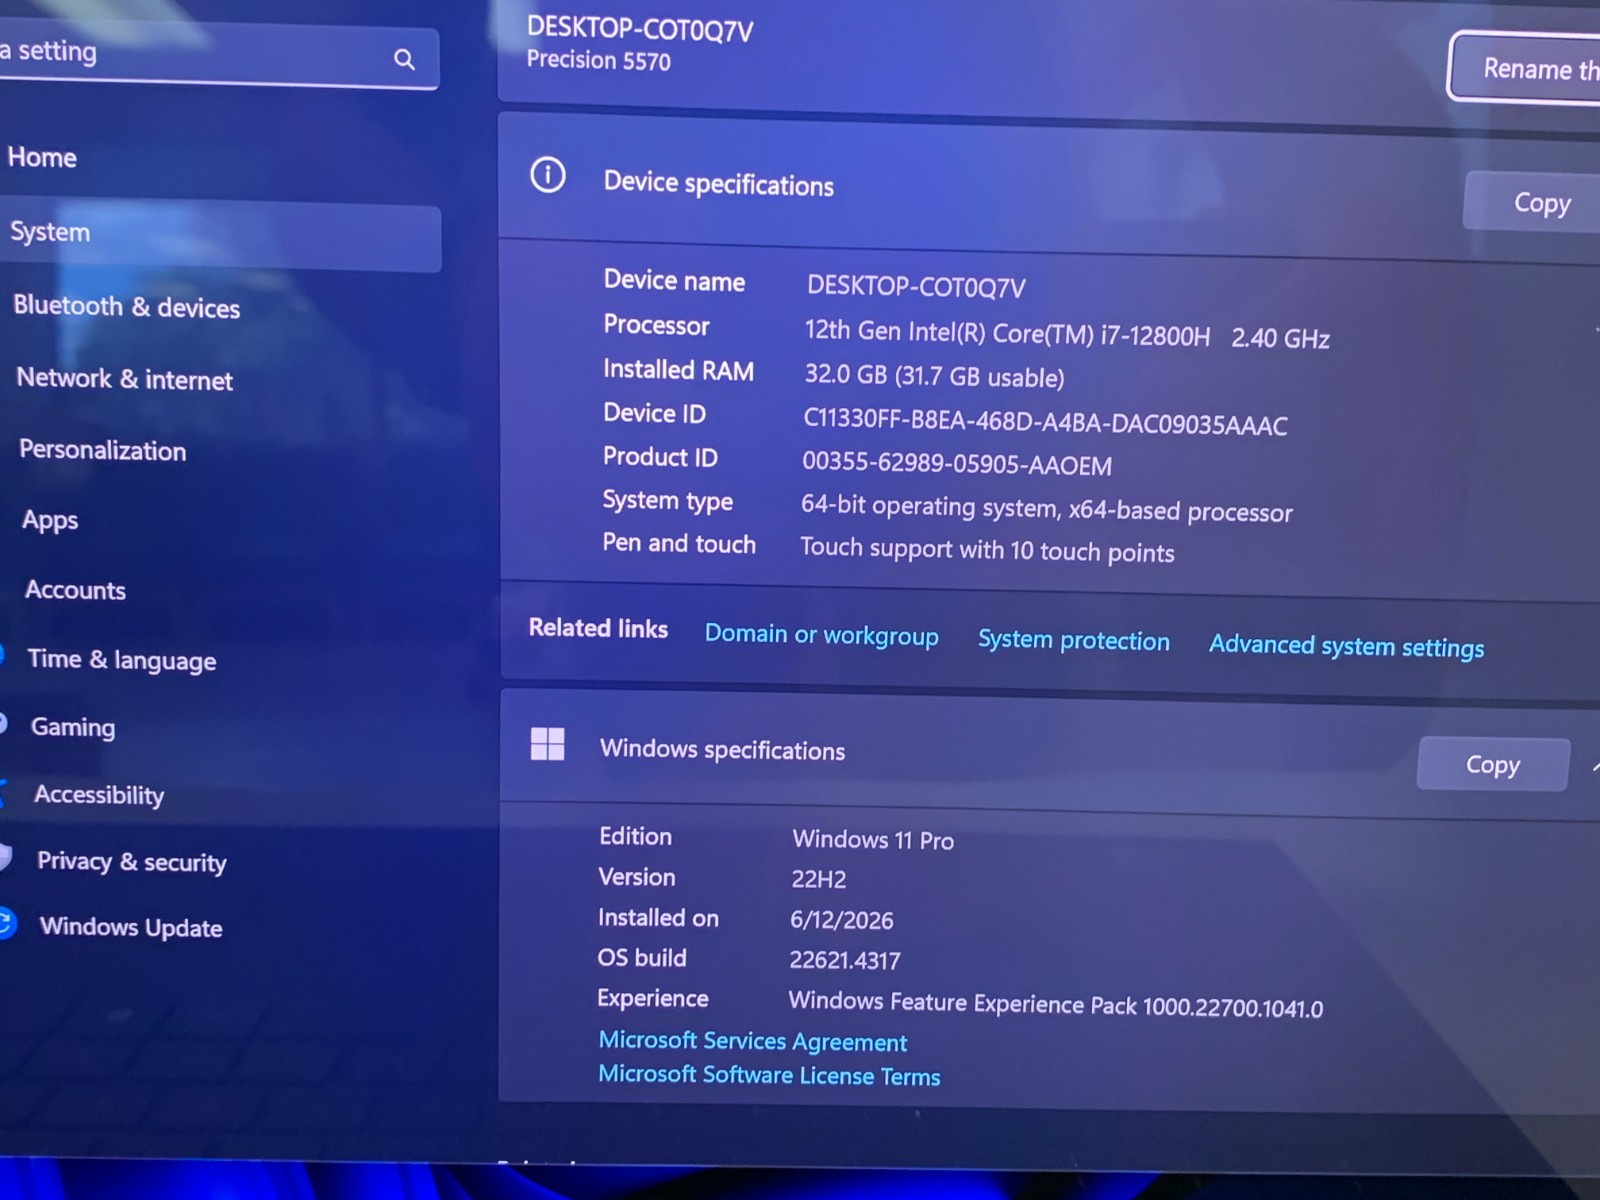The image size is (1600, 1200).
Task: Open the System protection link
Action: pos(1073,640)
